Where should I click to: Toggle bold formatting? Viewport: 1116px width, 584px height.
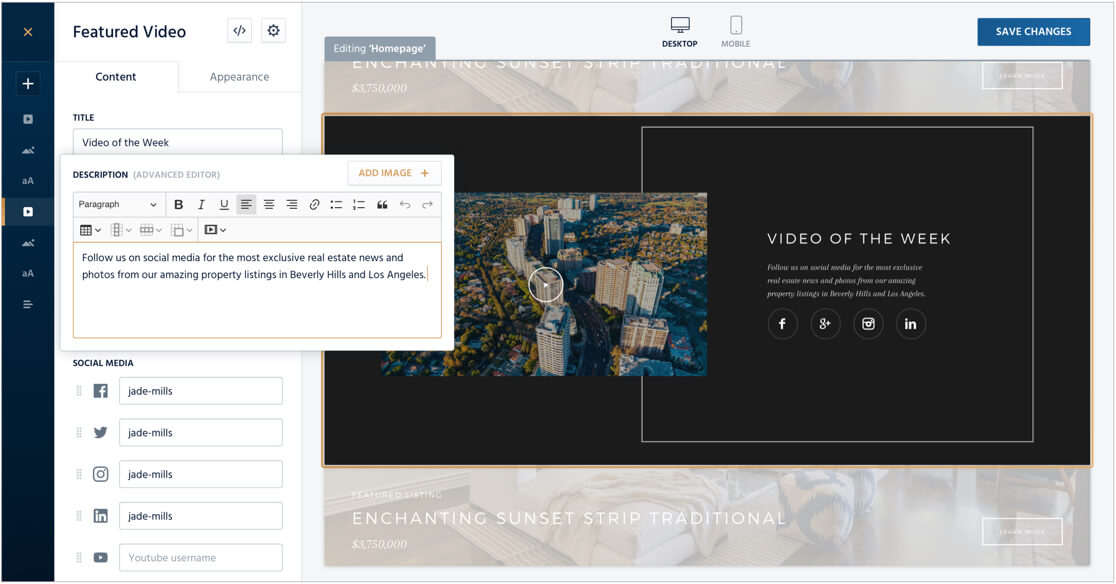pyautogui.click(x=179, y=205)
